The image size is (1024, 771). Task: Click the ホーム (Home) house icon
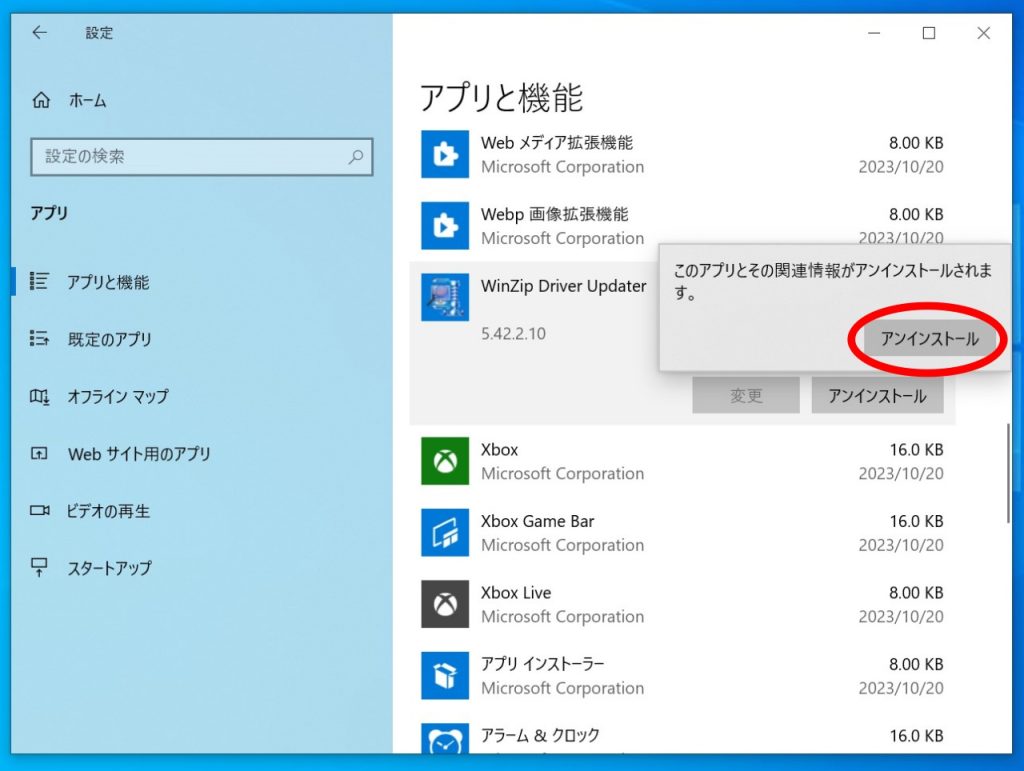coord(41,100)
